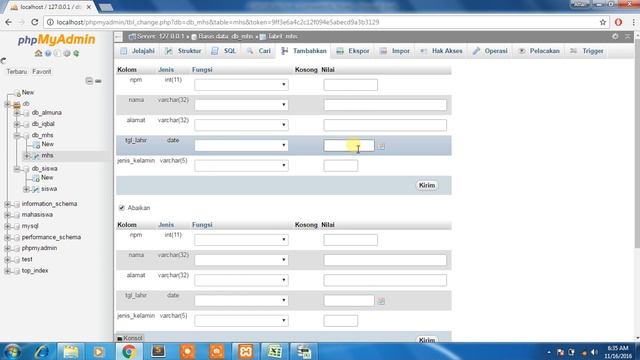The image size is (640, 360).
Task: Open calendar picker for second tgl_lahir field
Action: pos(381,301)
